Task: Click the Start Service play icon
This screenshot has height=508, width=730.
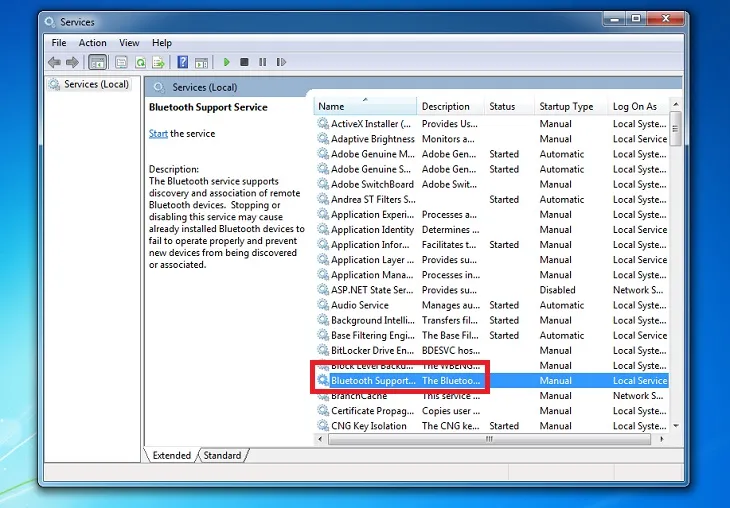Action: (x=227, y=62)
